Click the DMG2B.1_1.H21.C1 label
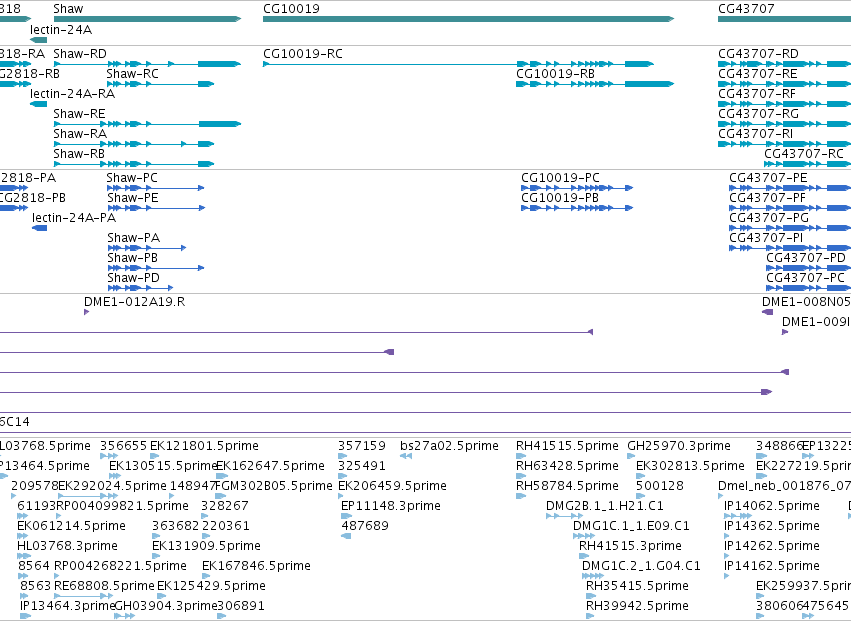 point(605,506)
